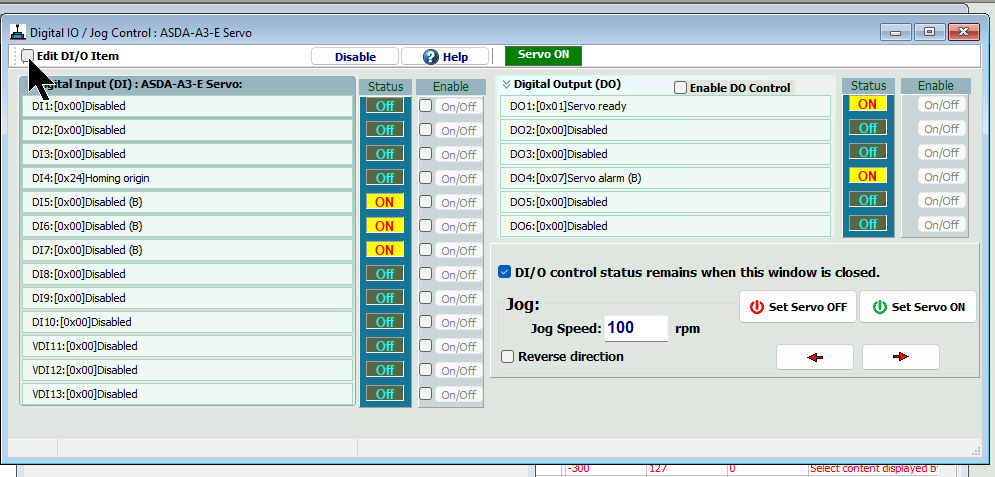Check the VDI11 enable checkbox
995x477 pixels.
(x=425, y=346)
